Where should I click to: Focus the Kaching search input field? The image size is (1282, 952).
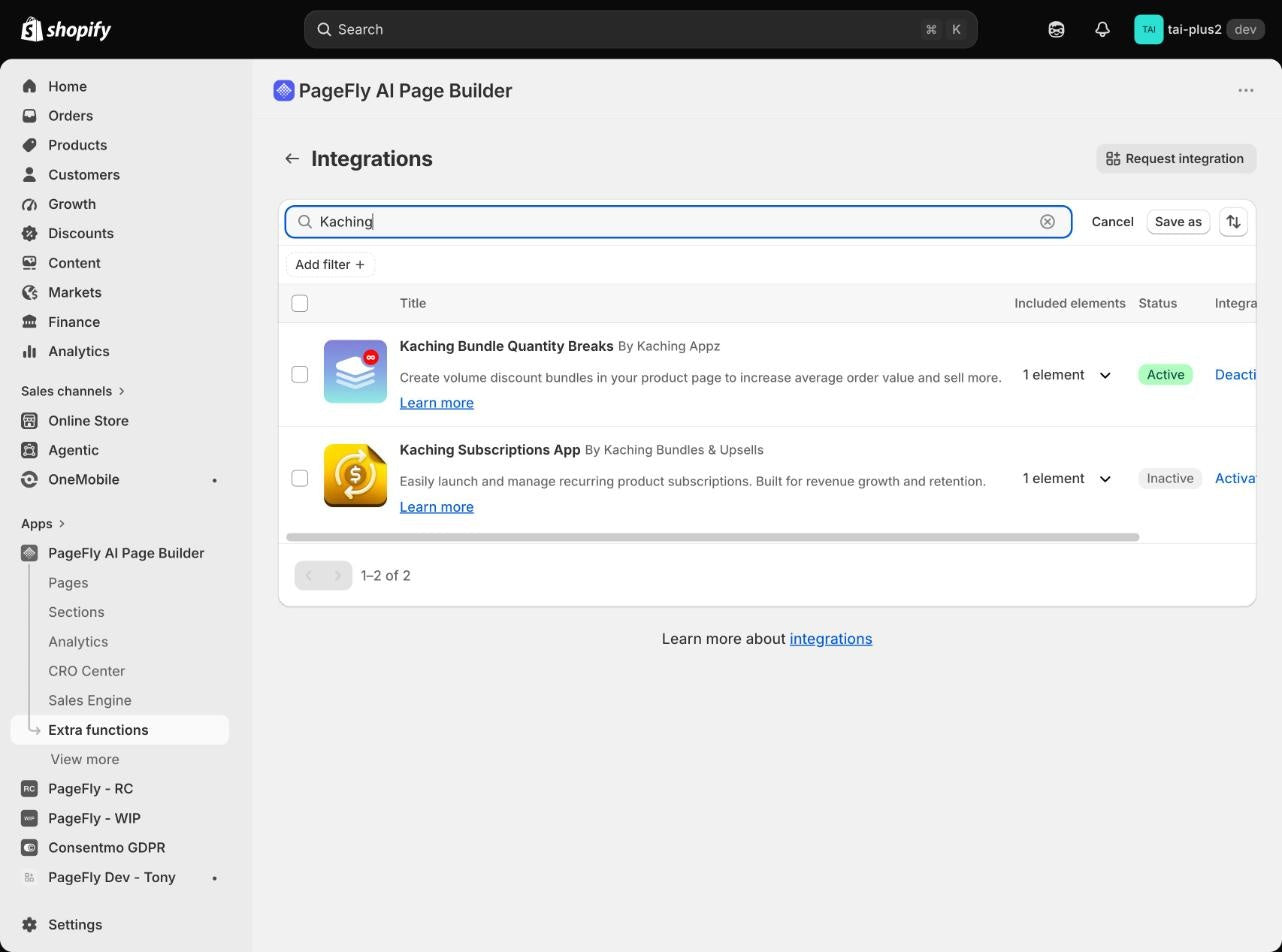point(678,222)
